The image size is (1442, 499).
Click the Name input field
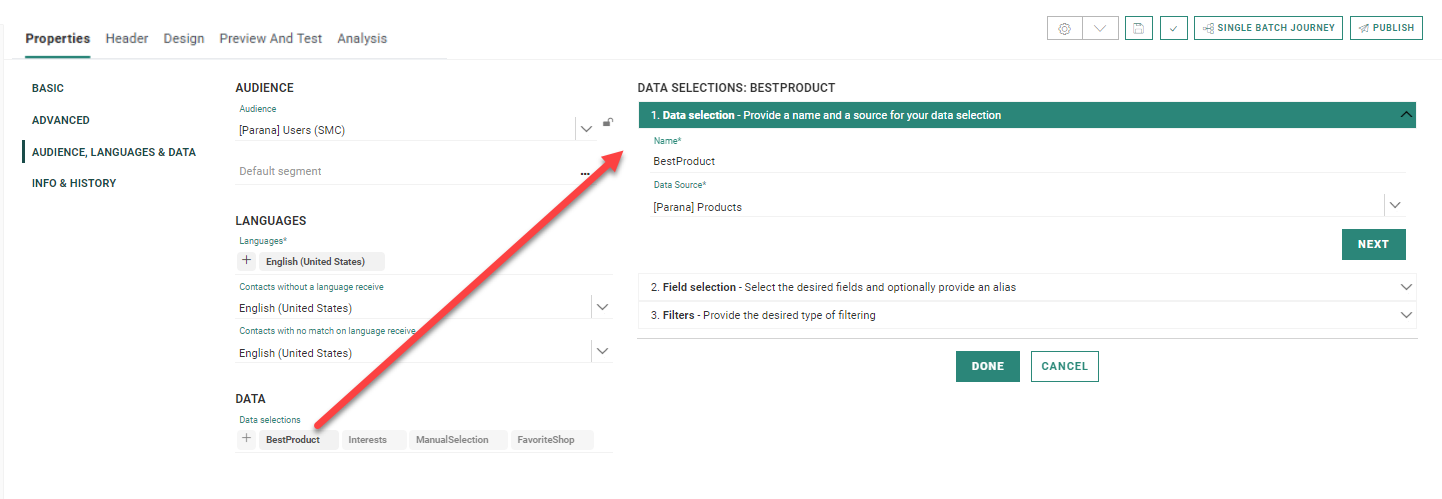coord(1020,161)
